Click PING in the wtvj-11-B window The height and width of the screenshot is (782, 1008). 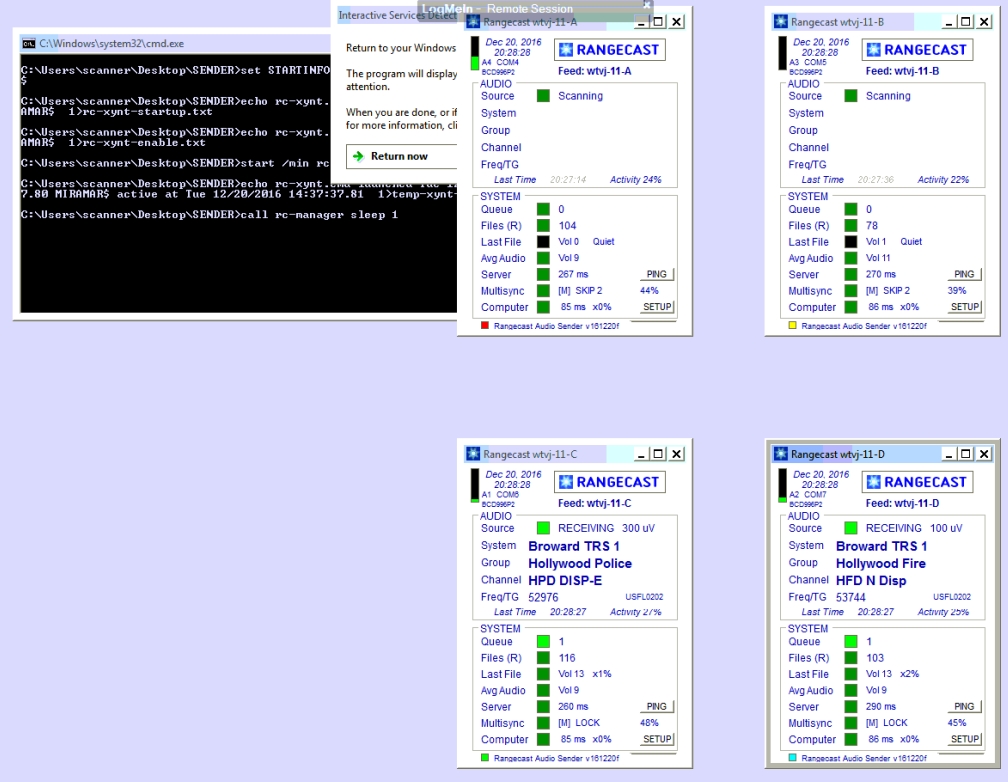coord(964,274)
